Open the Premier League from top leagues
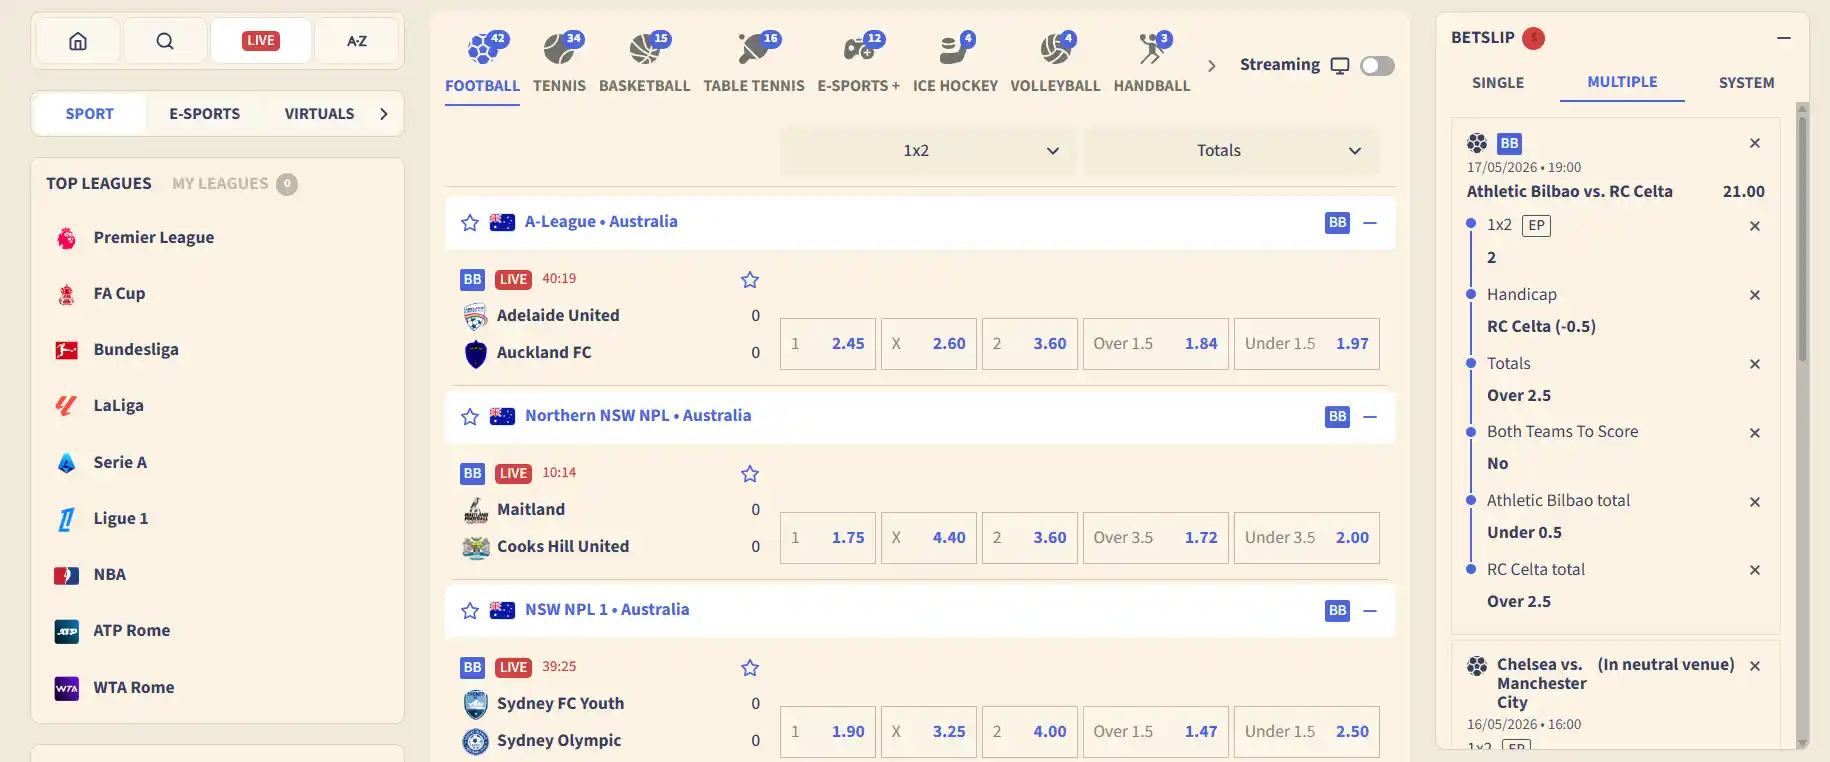The height and width of the screenshot is (762, 1830). [x=154, y=237]
